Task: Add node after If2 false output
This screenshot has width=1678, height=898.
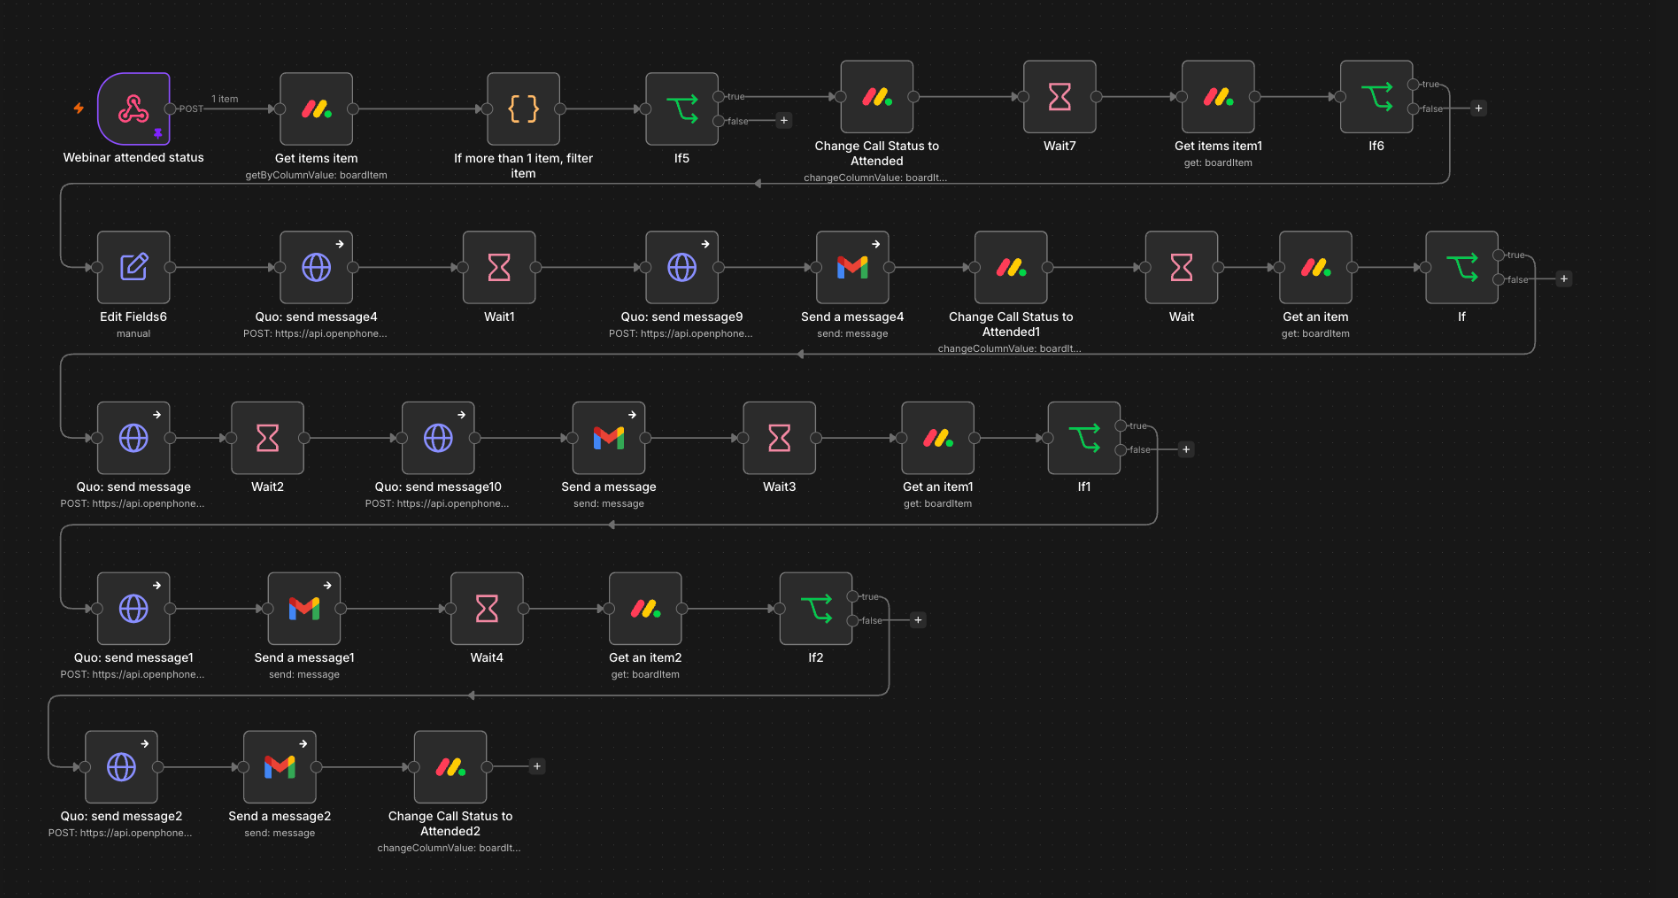Action: pos(918,620)
